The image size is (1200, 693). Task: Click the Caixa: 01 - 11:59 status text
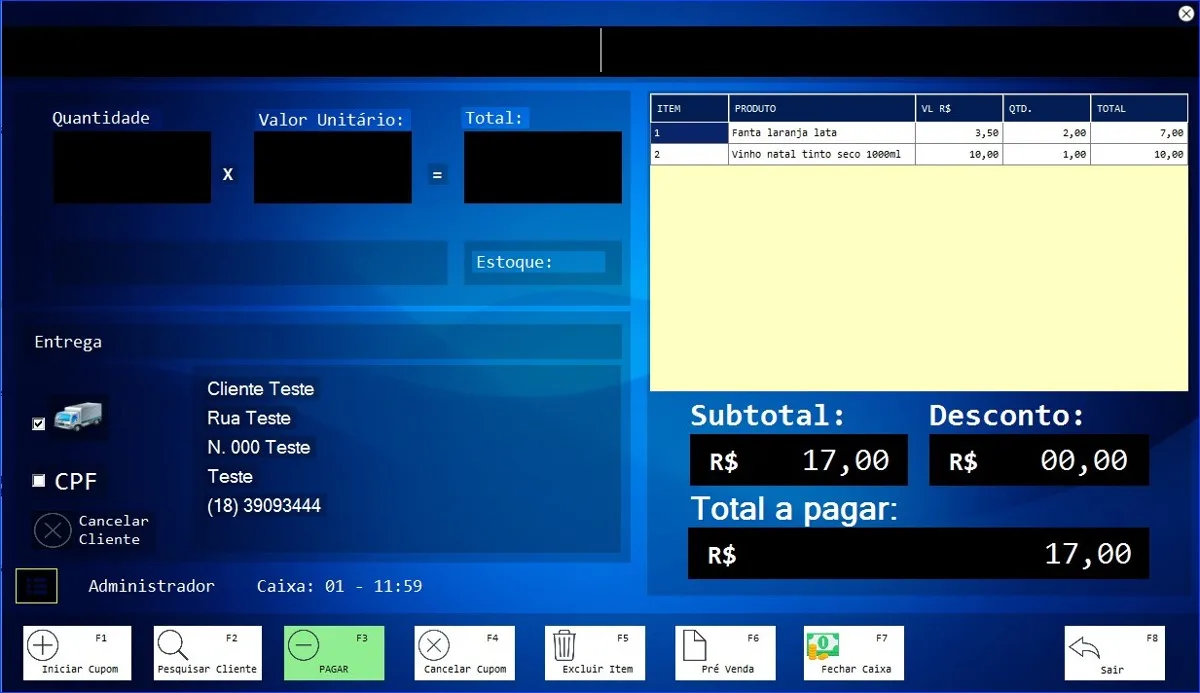point(339,586)
